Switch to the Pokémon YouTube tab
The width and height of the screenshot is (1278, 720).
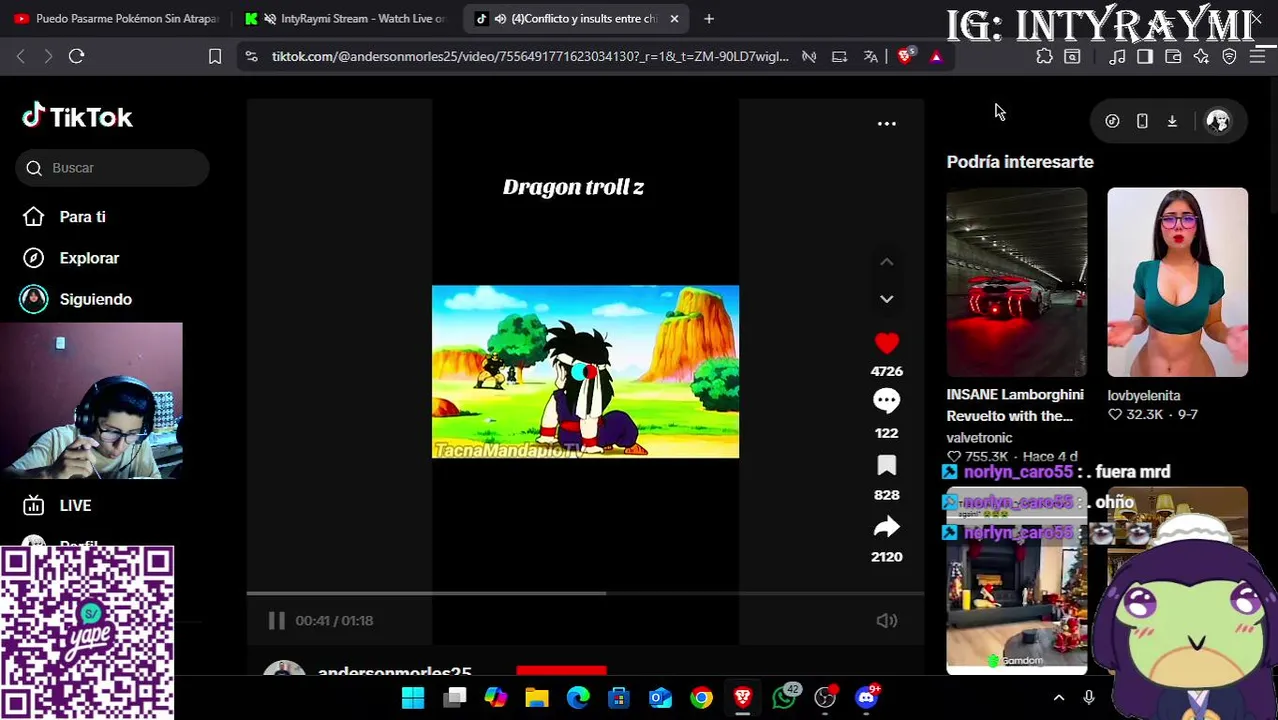click(116, 19)
